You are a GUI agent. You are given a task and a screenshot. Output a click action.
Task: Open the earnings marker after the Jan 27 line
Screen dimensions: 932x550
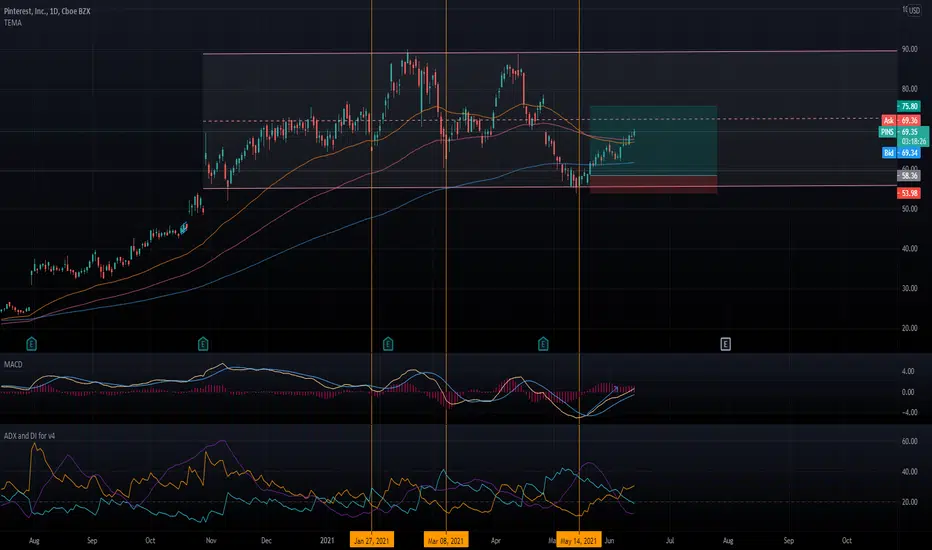388,344
